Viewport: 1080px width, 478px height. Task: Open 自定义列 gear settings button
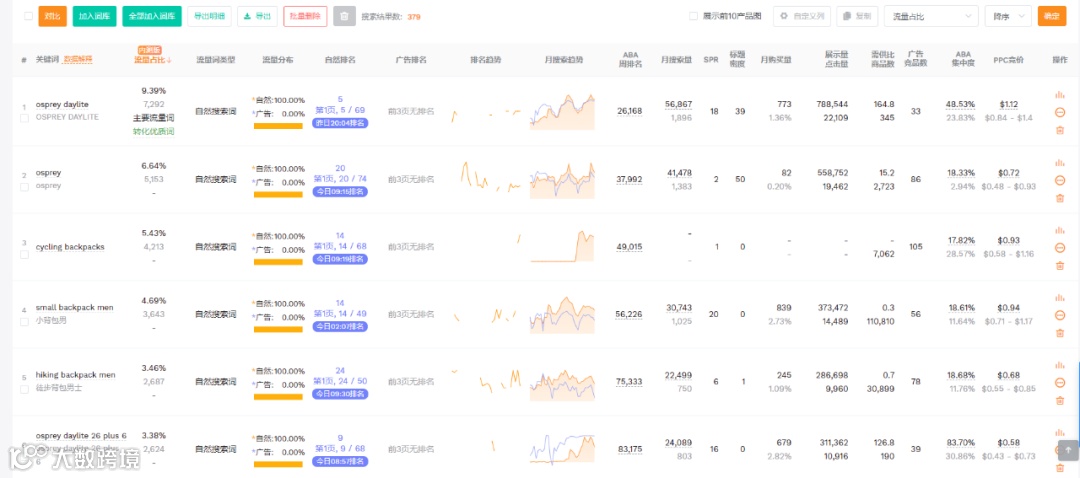[x=802, y=16]
